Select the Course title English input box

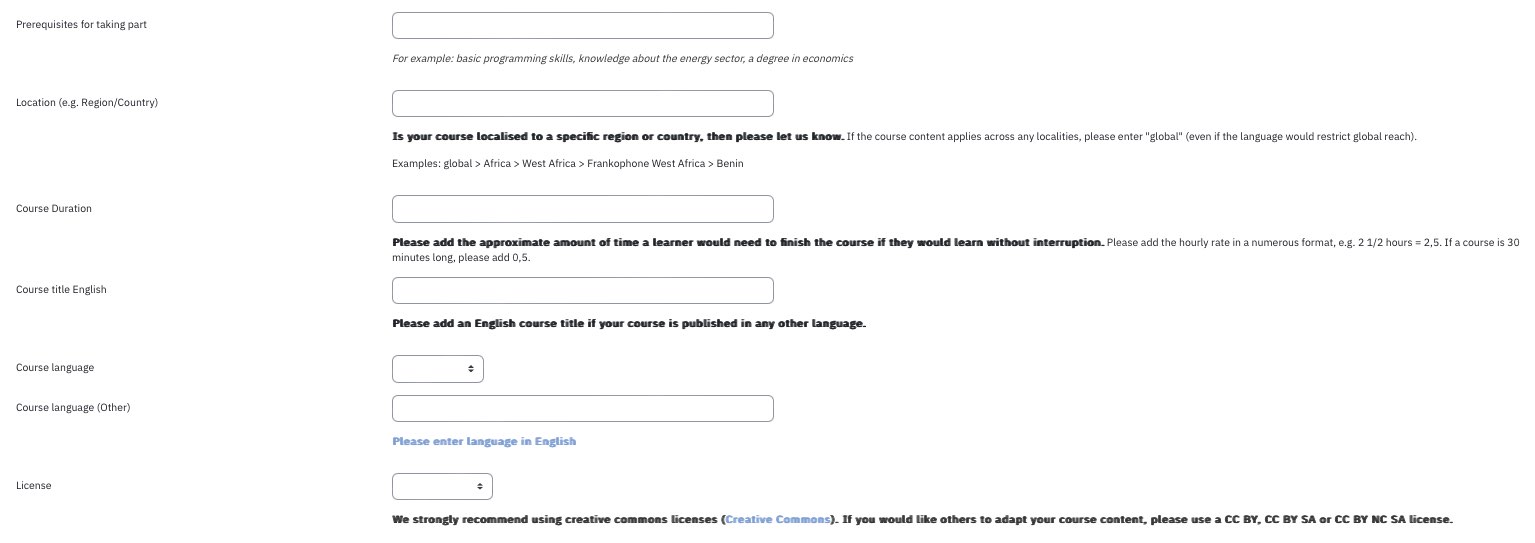(x=582, y=290)
